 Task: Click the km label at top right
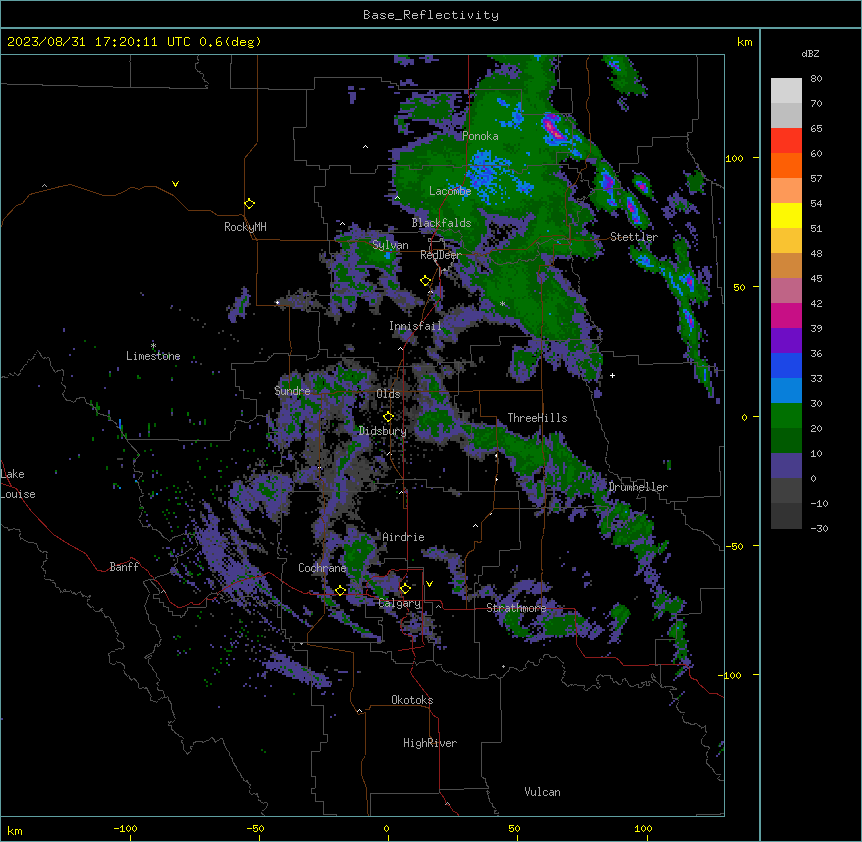tap(744, 42)
